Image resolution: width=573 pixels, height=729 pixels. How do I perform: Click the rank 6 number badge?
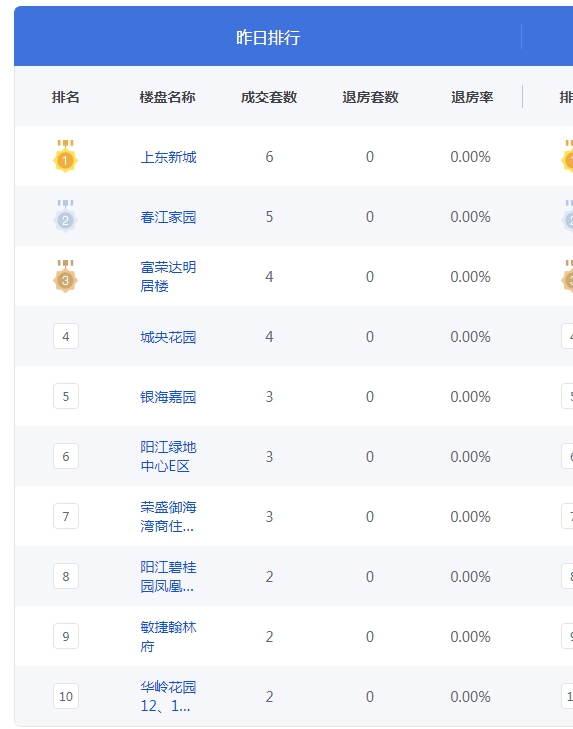point(66,456)
